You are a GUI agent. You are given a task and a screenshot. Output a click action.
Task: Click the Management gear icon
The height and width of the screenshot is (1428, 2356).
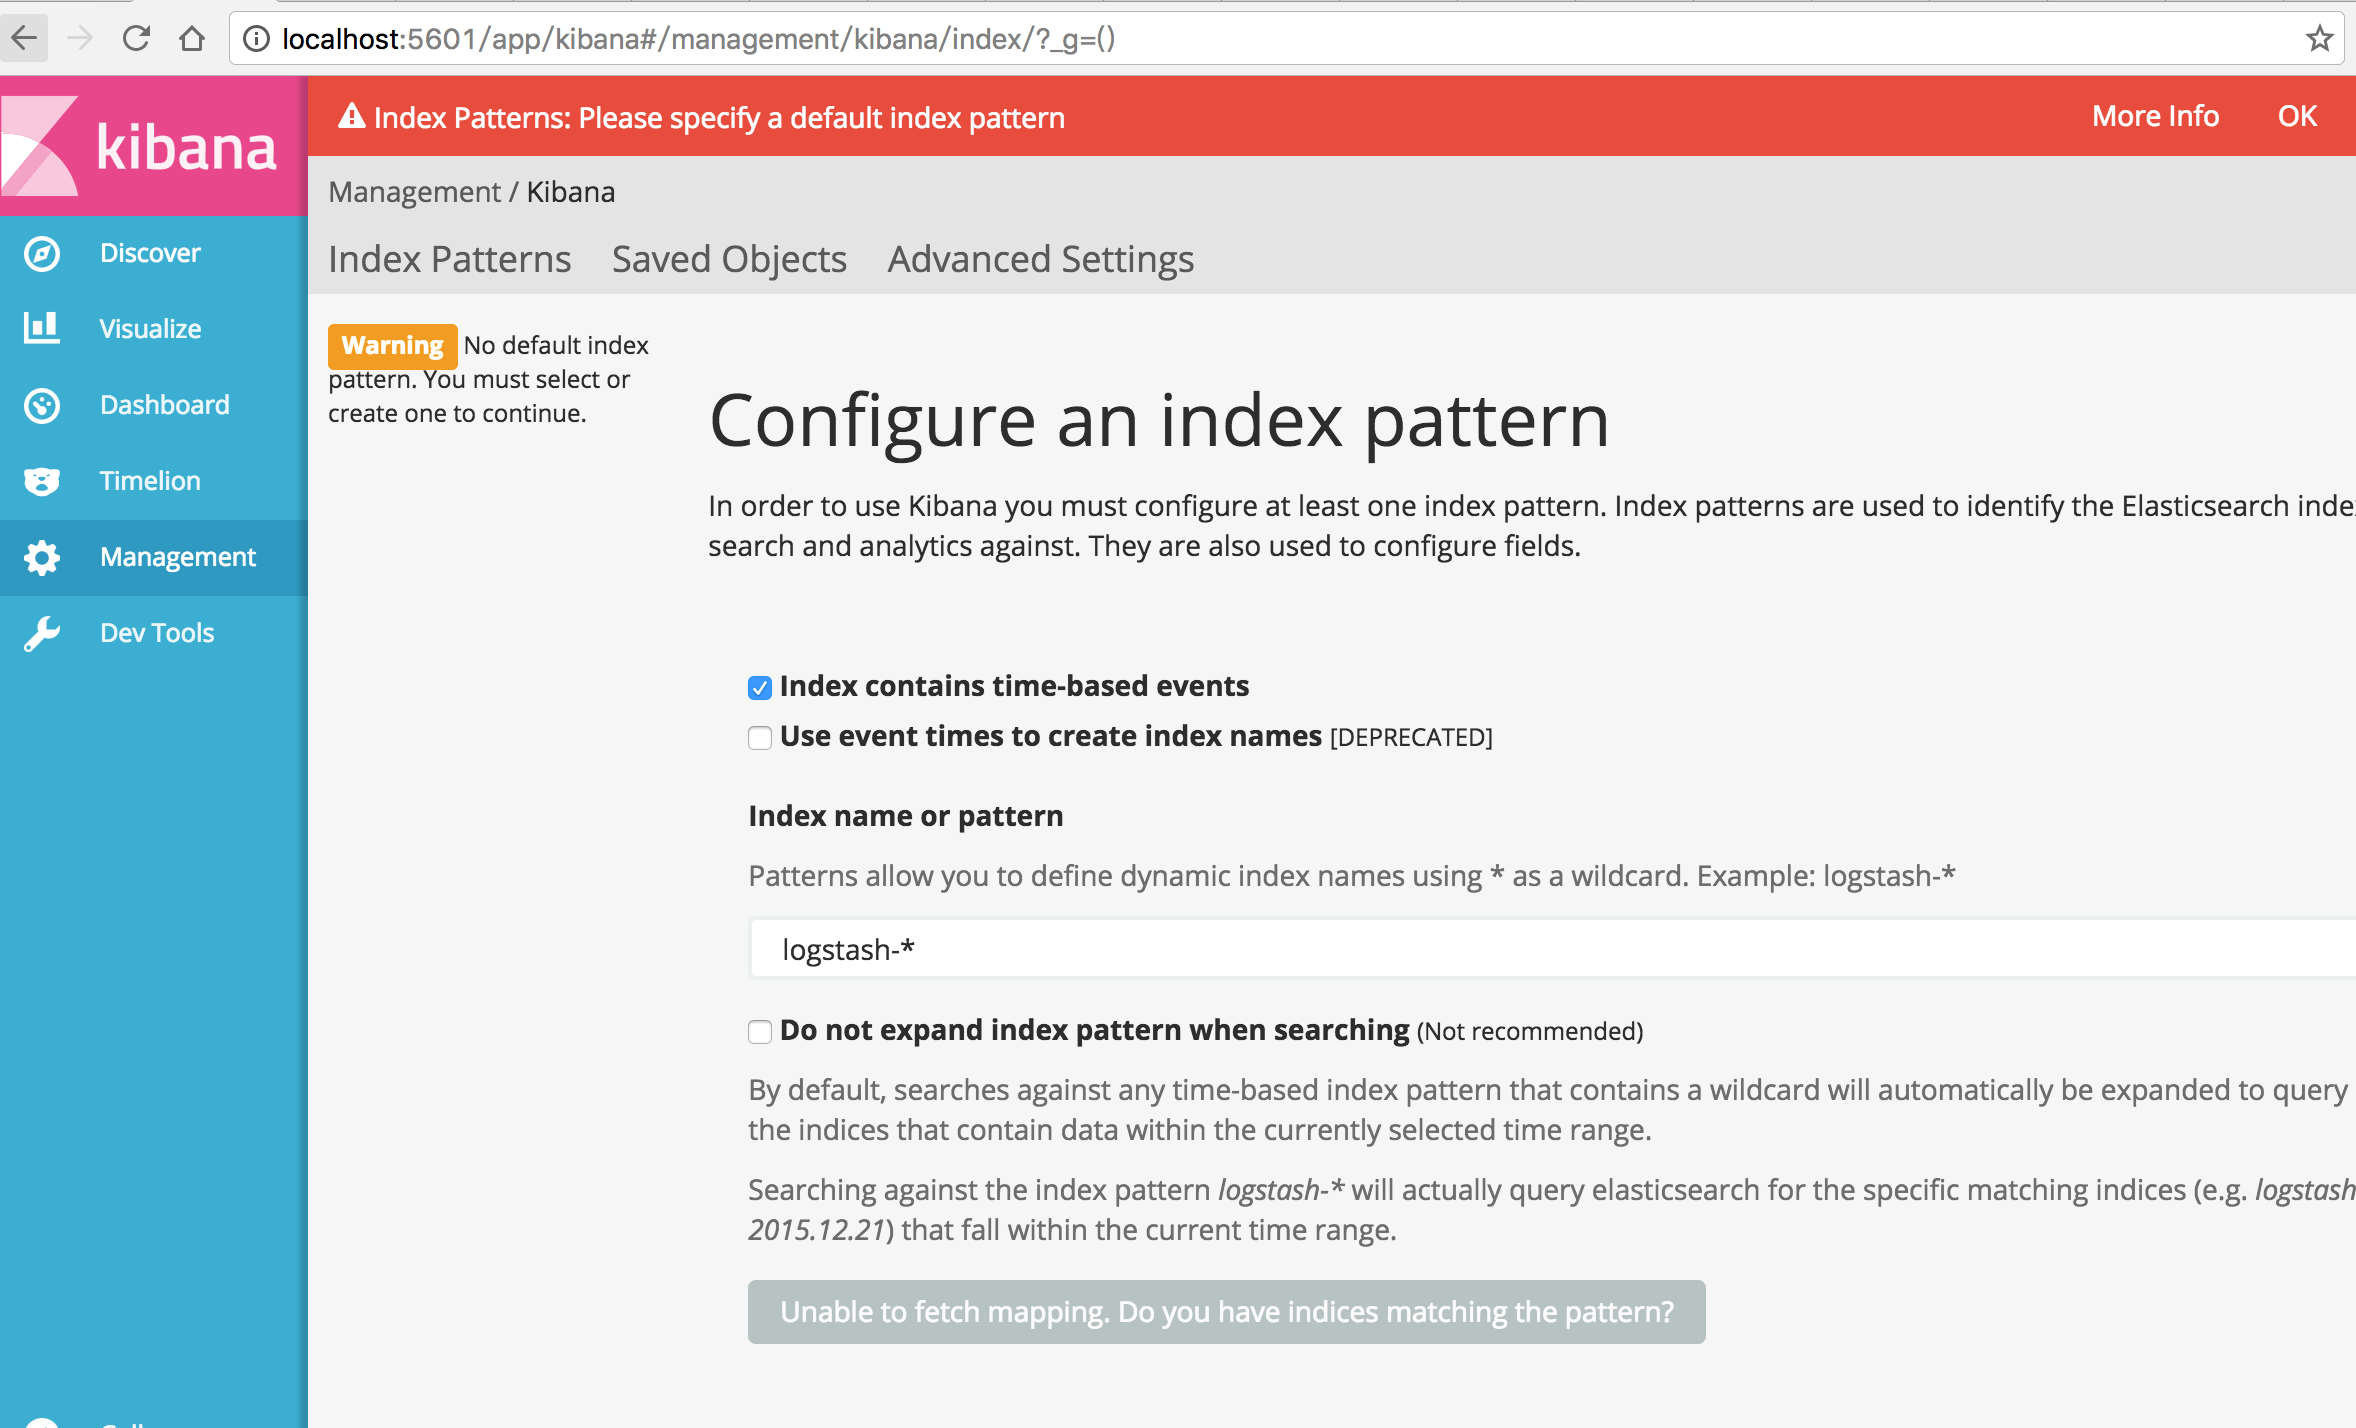[x=42, y=557]
